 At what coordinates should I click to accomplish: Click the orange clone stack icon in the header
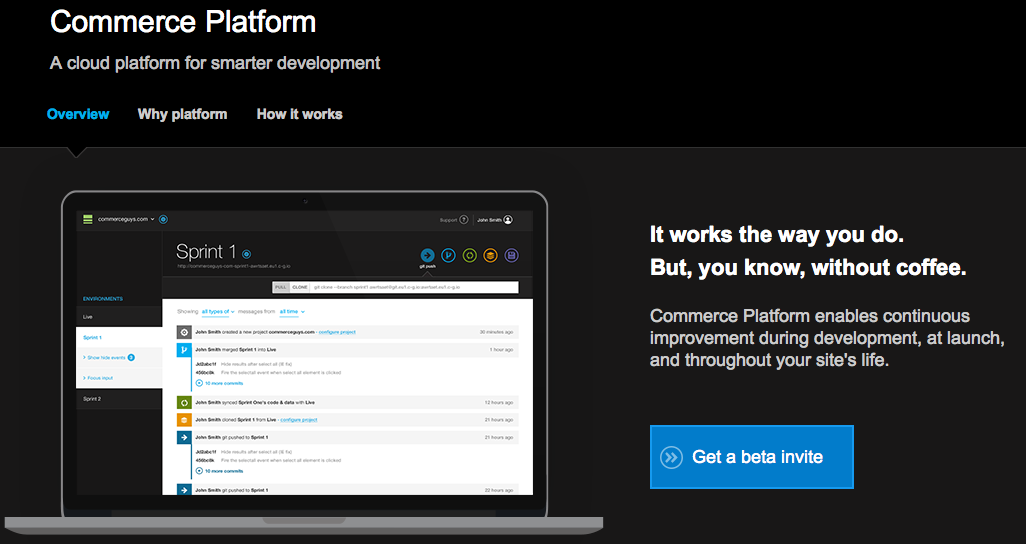click(x=490, y=255)
